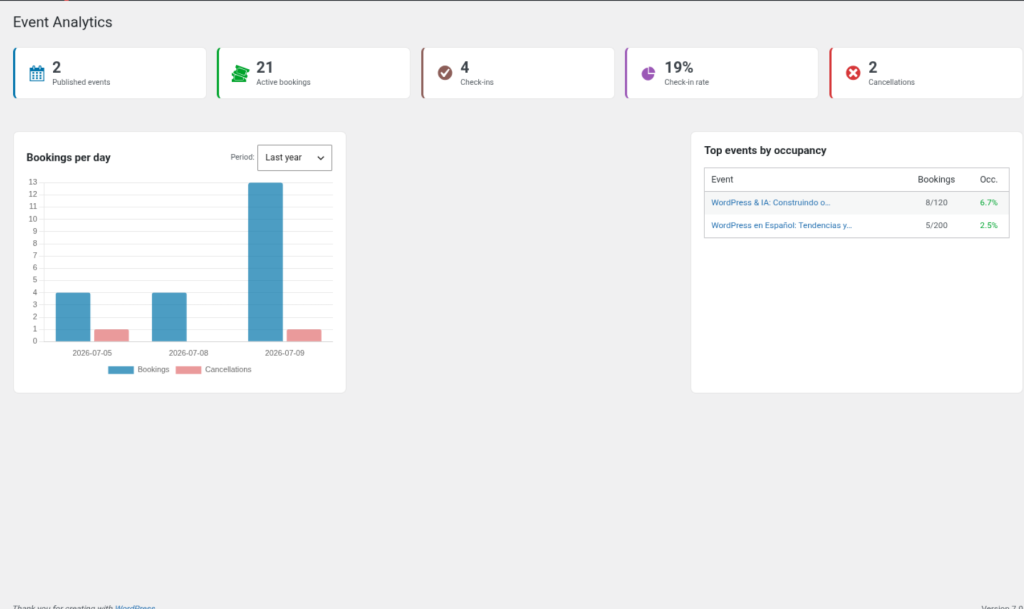Click the calendar icon for Published events

pyautogui.click(x=37, y=73)
